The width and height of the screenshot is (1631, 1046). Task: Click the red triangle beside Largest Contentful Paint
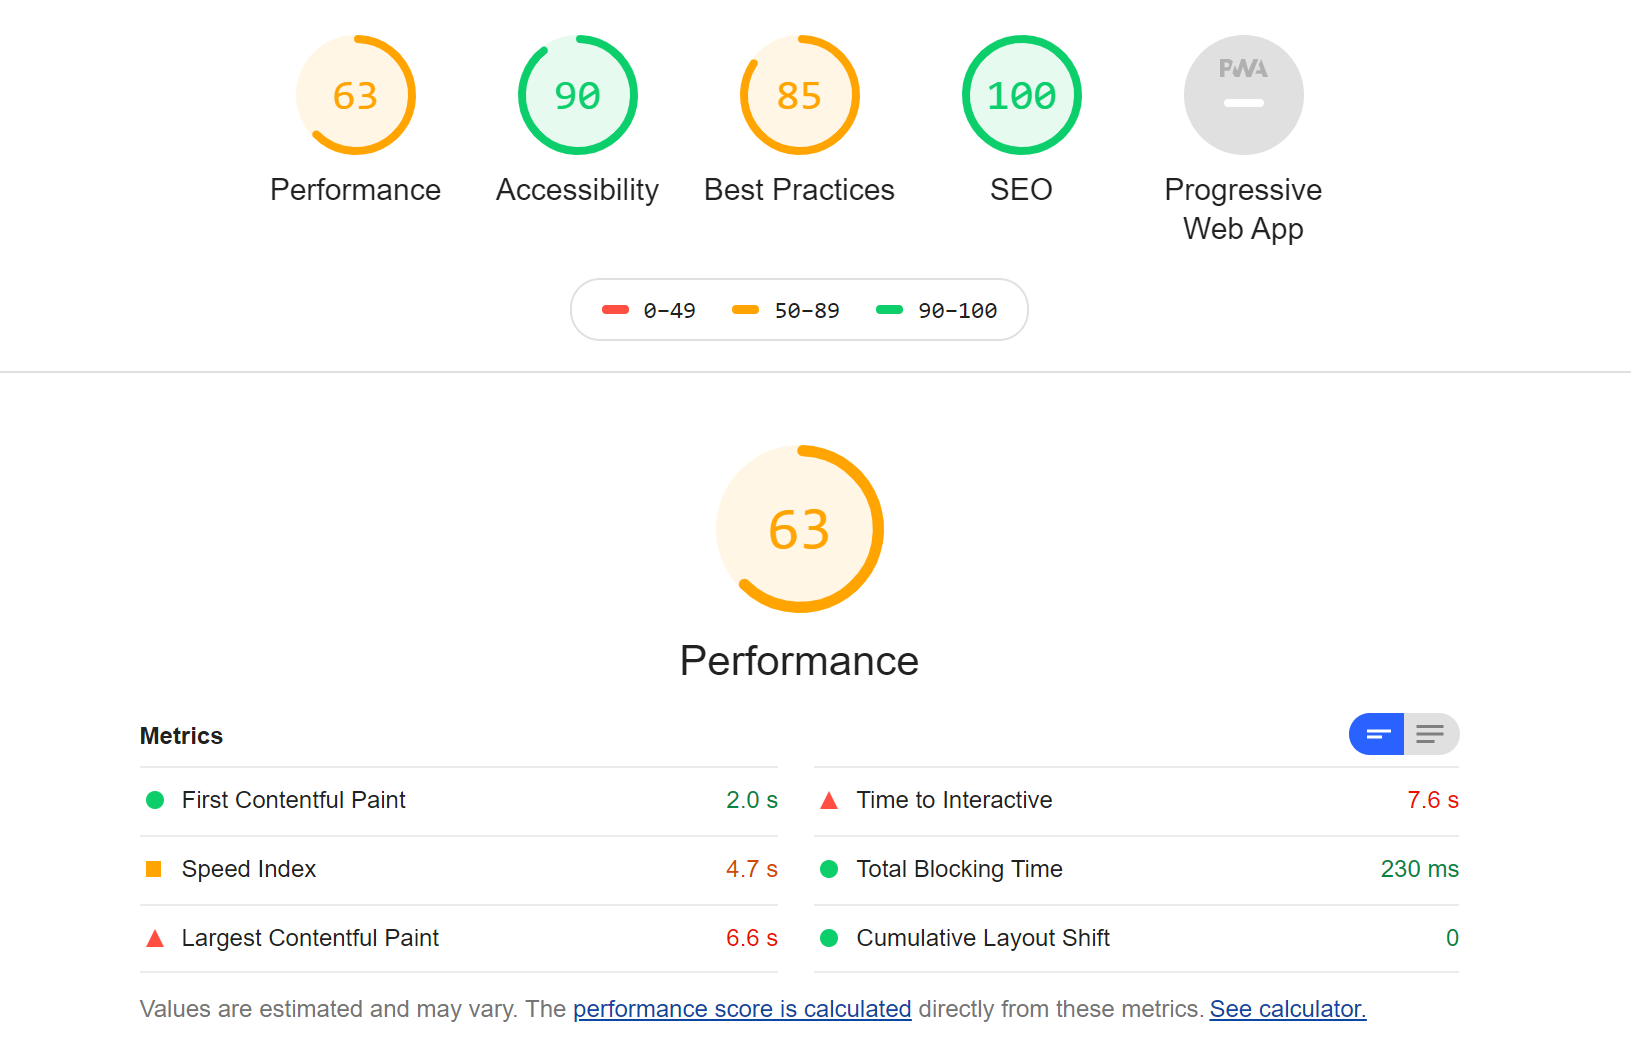tap(155, 938)
